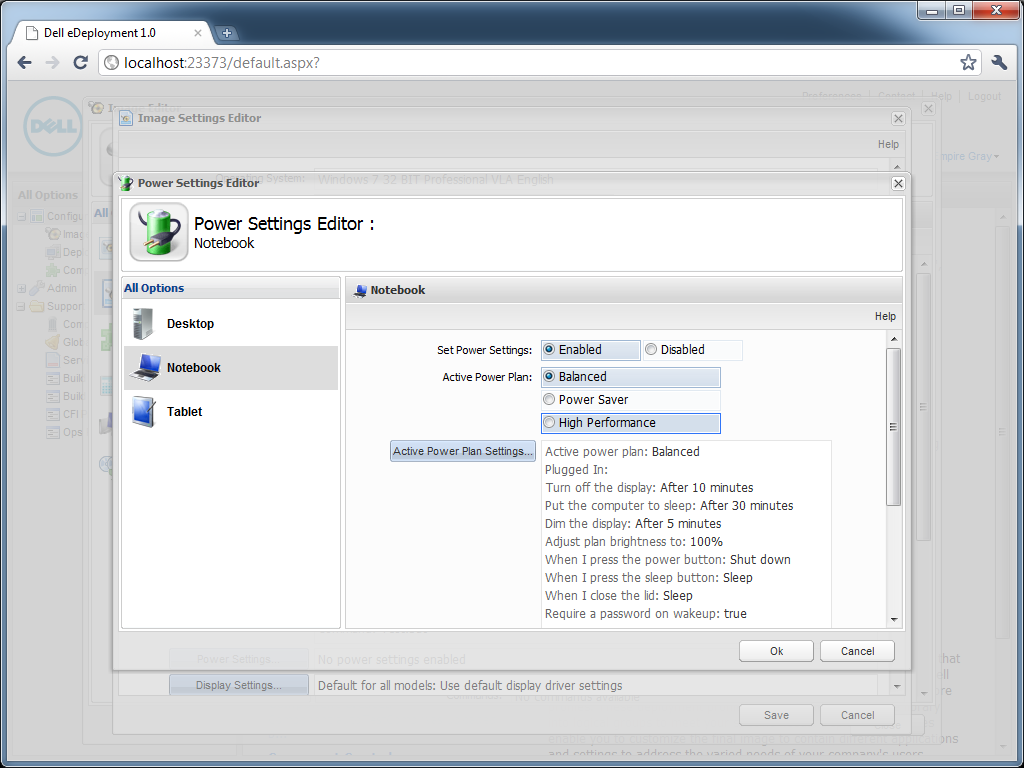Screen dimensions: 1024x768
Task: Expand the Admin node in the background tree
Action: click(22, 288)
